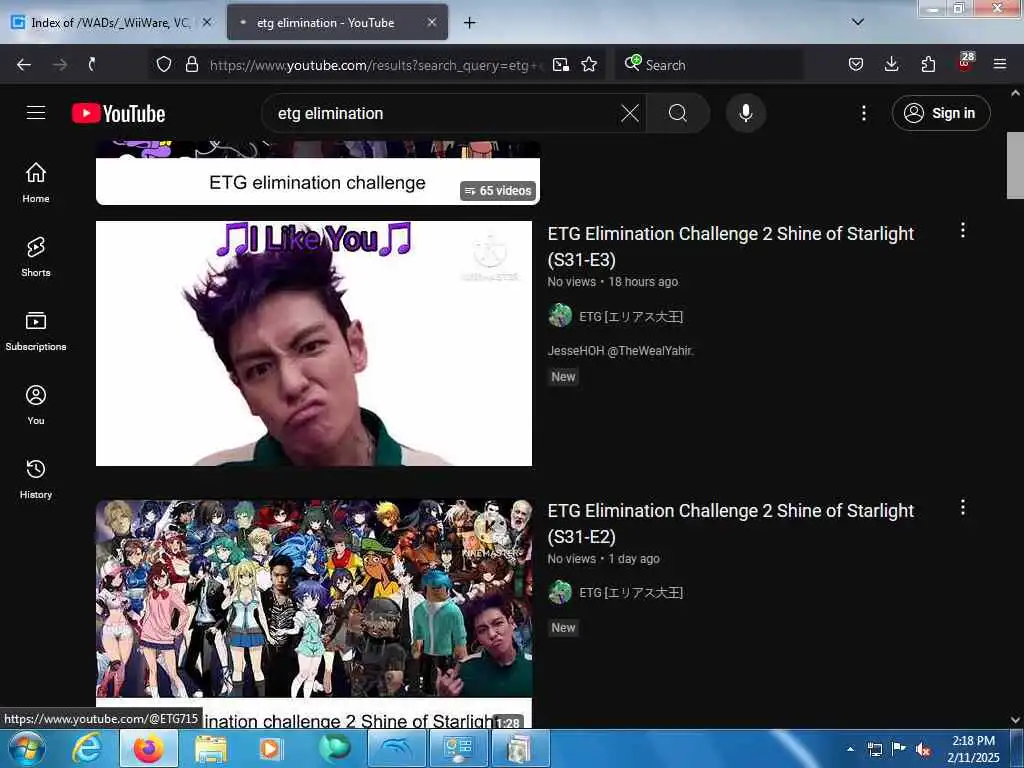
Task: Click the channel avatar under S31-E2
Action: [560, 592]
